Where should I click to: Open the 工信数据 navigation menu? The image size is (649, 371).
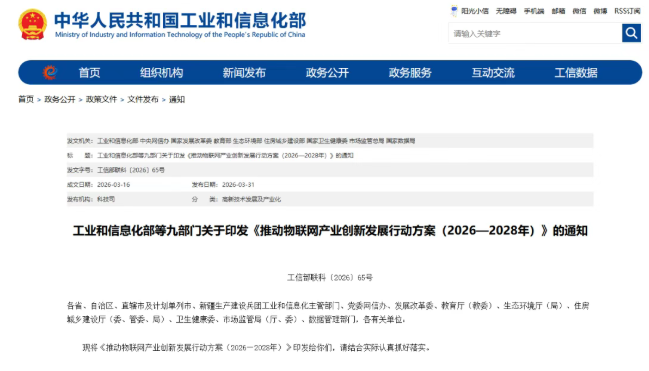pyautogui.click(x=576, y=73)
